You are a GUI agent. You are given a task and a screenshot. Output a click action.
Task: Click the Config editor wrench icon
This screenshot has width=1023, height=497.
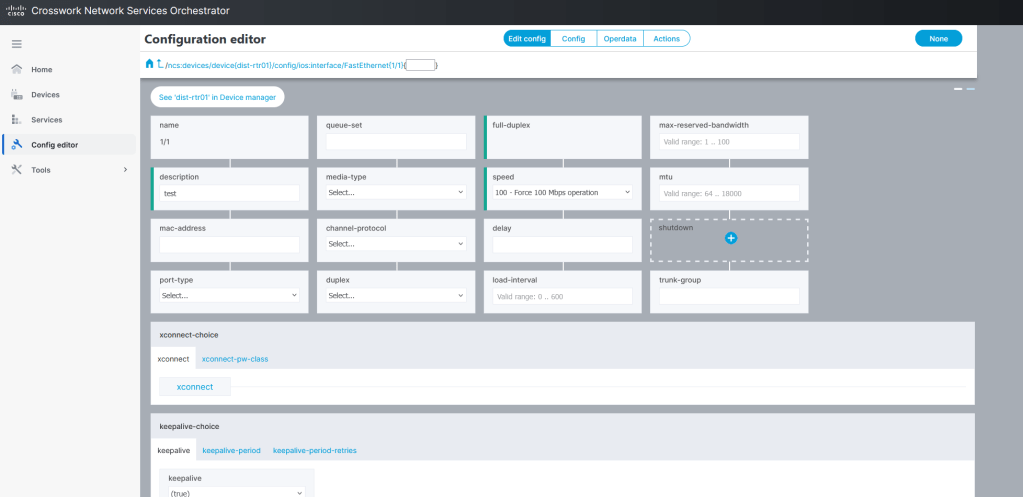tap(16, 145)
